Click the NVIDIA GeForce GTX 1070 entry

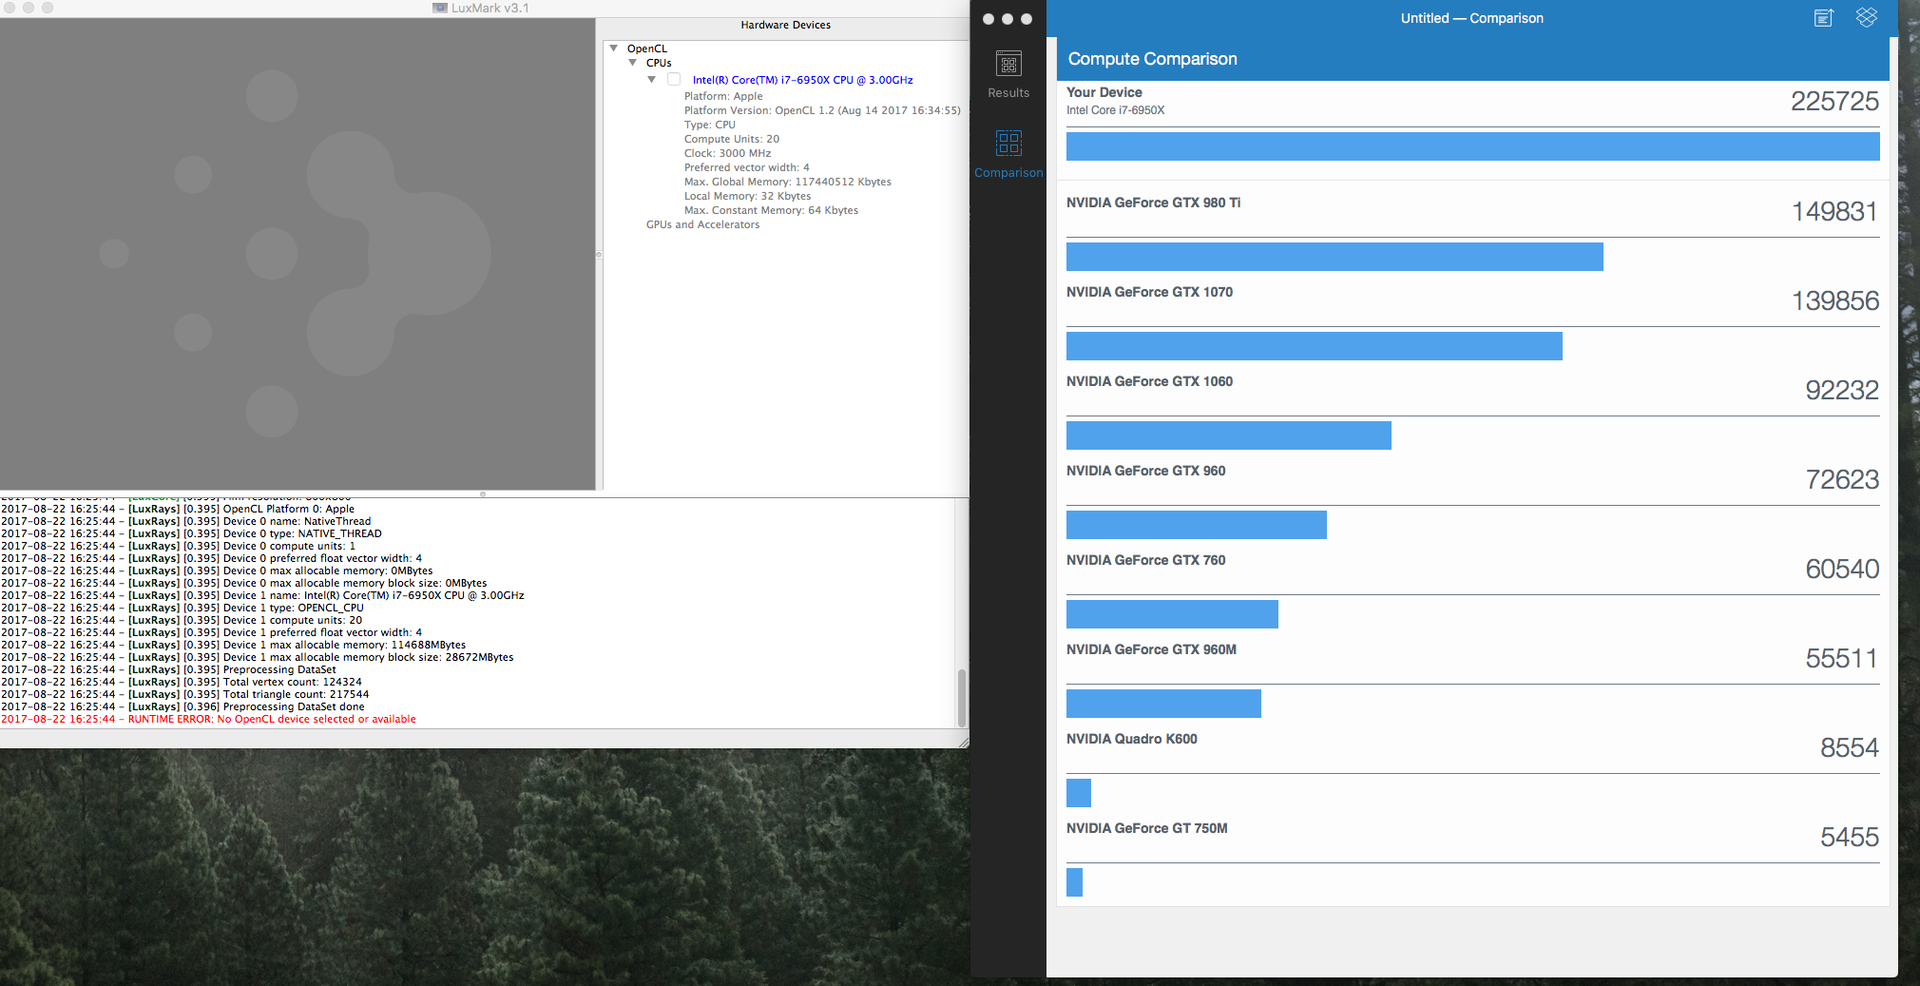[x=1149, y=292]
